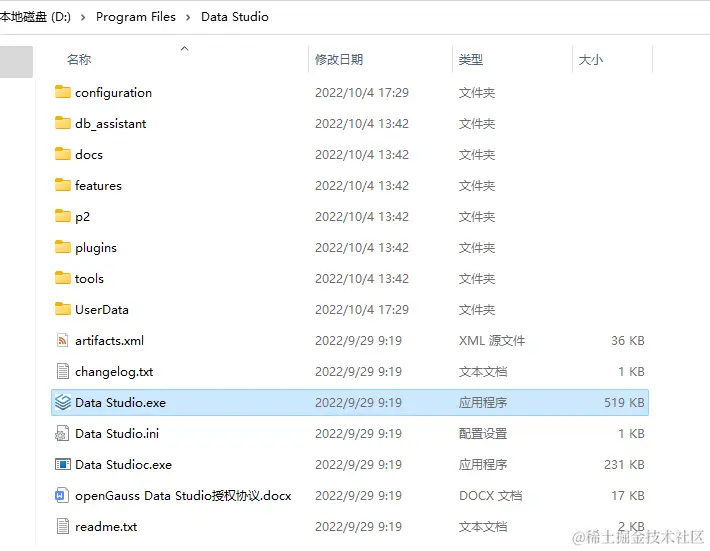Click the UserData folder icon

(62, 309)
